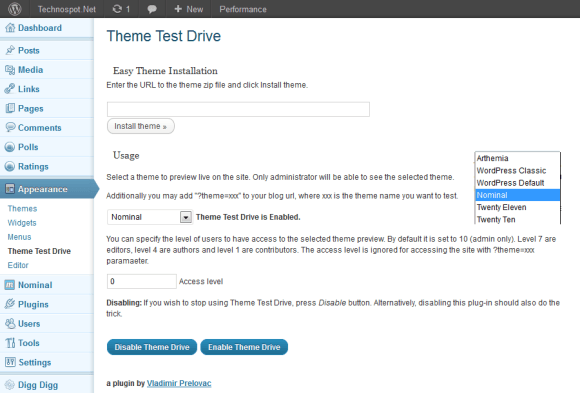Click the WordPress logo icon
This screenshot has height=393, width=580.
coord(15,9)
